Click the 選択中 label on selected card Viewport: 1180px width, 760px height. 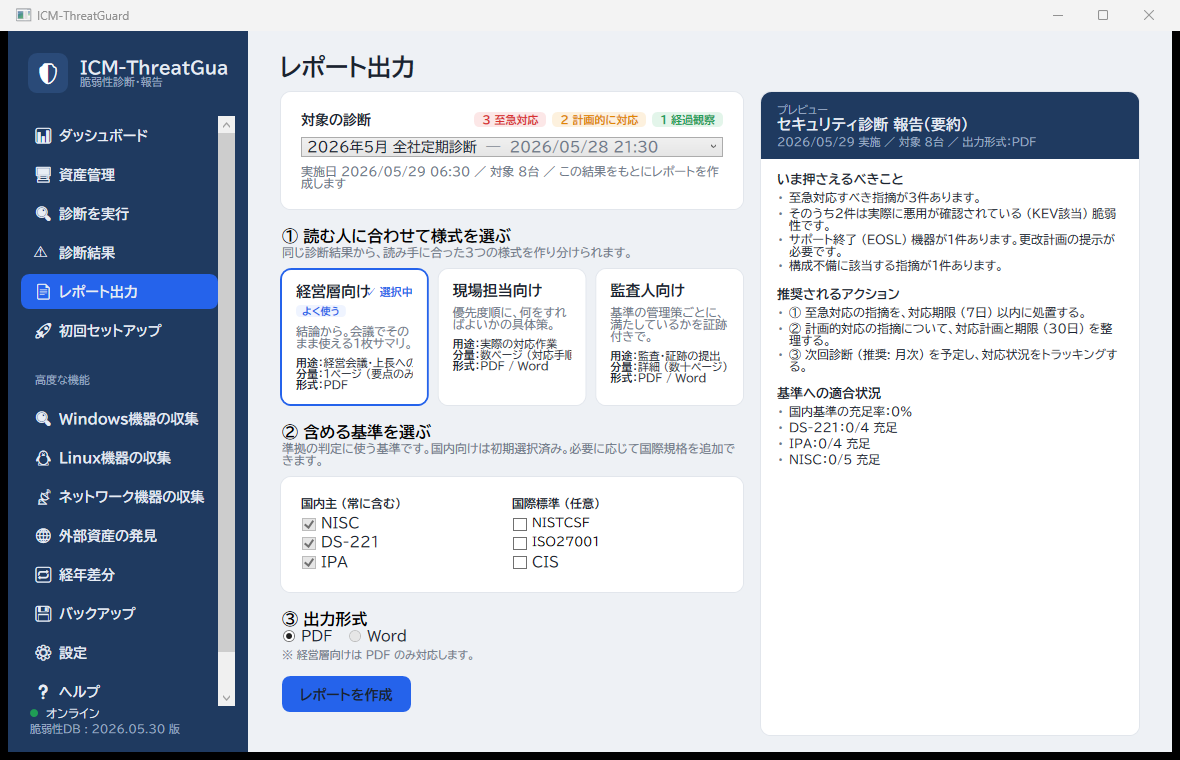pos(396,292)
